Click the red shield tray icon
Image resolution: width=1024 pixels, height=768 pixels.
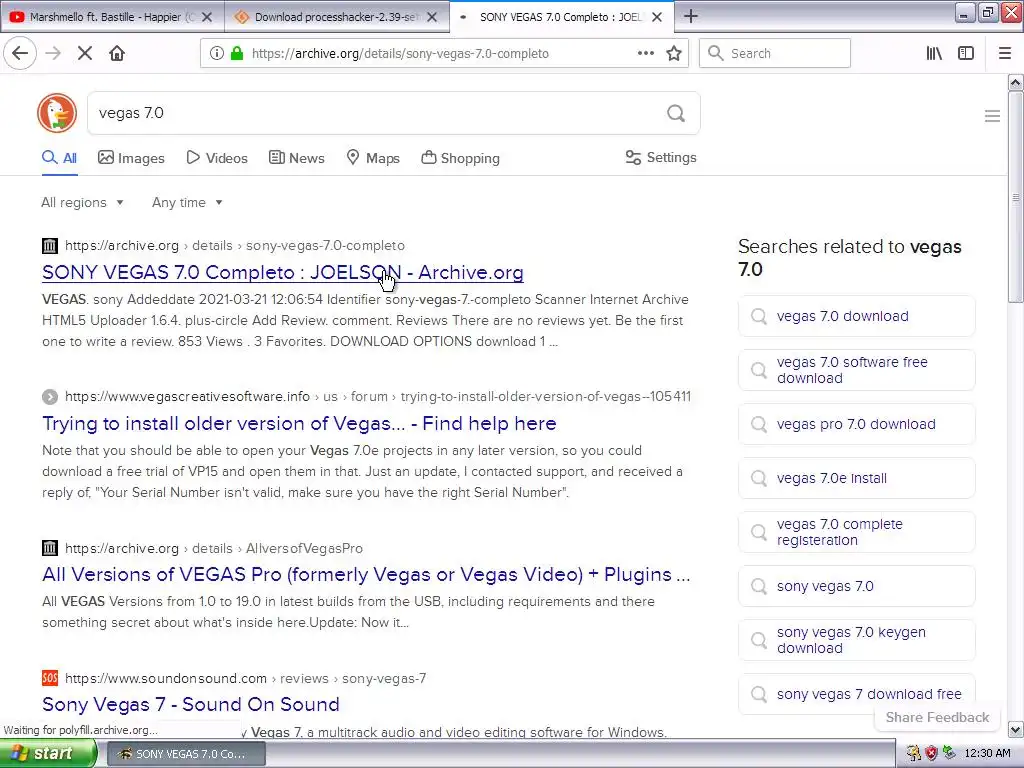(x=931, y=754)
